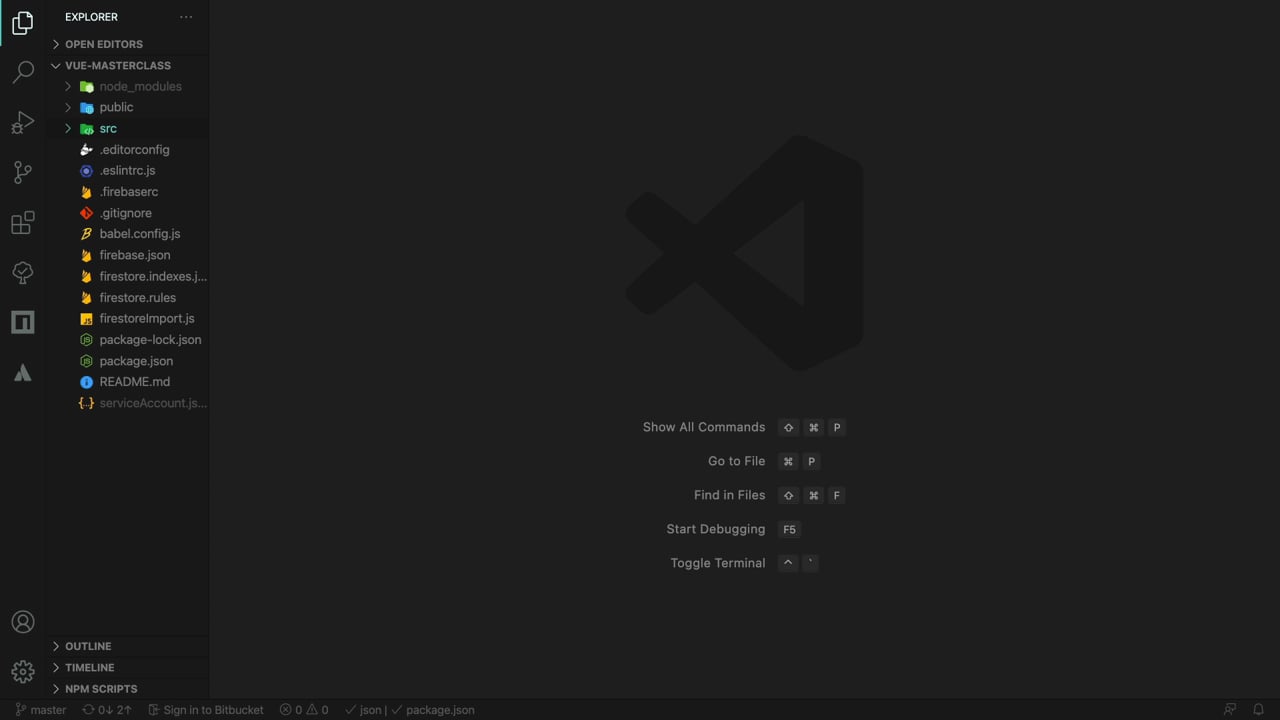Open the Extensions view
The width and height of the screenshot is (1280, 720).
(x=22, y=222)
